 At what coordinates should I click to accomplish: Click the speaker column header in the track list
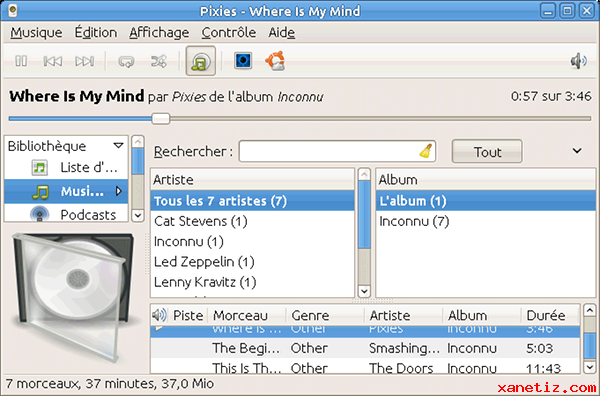click(x=159, y=315)
